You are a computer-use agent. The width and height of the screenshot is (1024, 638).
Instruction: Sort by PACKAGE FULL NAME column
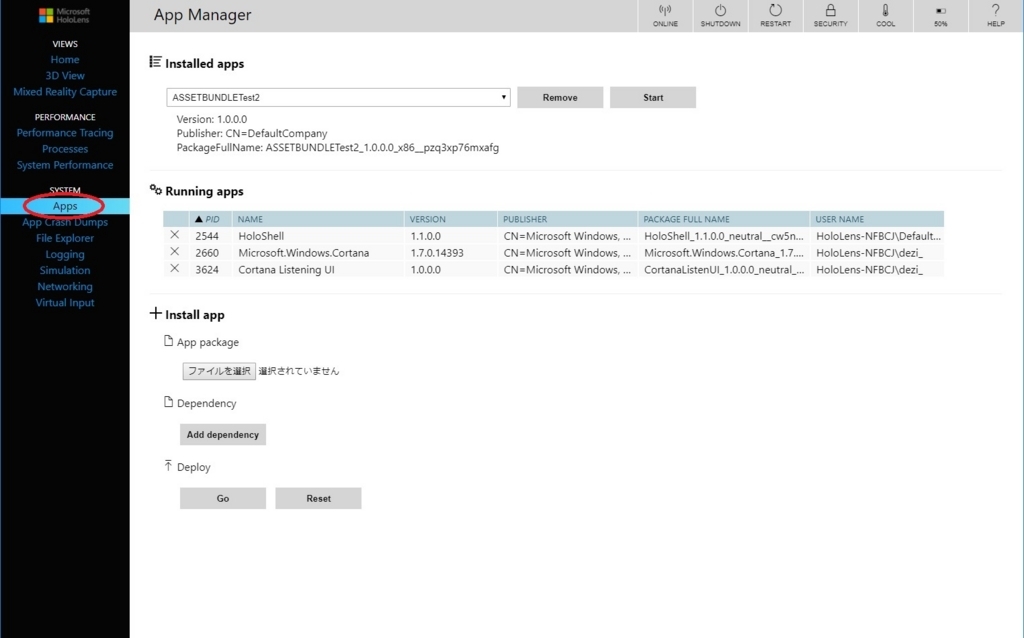point(724,219)
